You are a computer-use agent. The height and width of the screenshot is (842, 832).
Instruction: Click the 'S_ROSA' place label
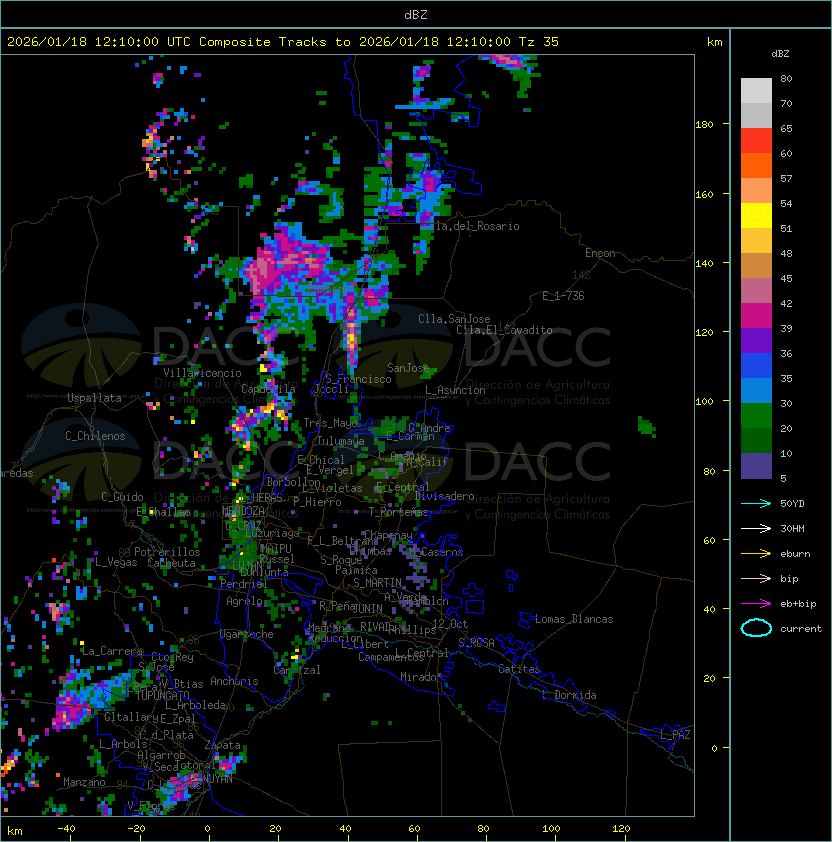(476, 643)
